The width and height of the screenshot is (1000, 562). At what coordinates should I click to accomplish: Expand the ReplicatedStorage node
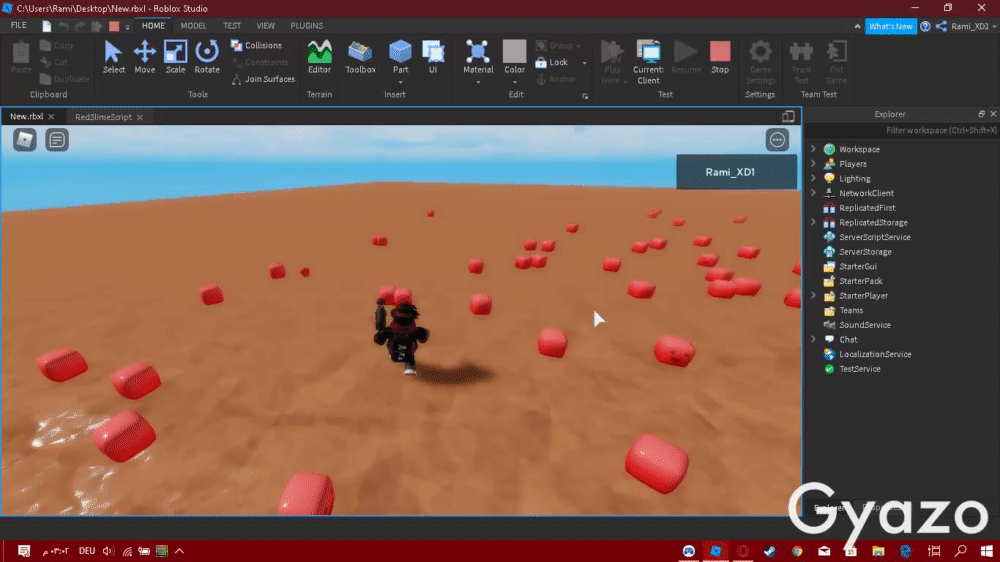tap(813, 222)
